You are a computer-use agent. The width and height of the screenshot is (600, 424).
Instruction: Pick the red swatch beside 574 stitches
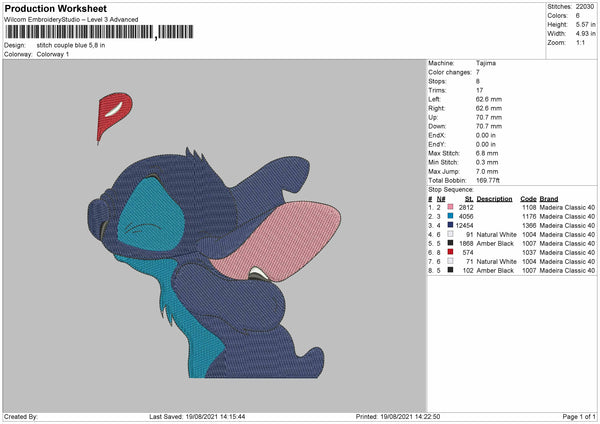click(450, 252)
